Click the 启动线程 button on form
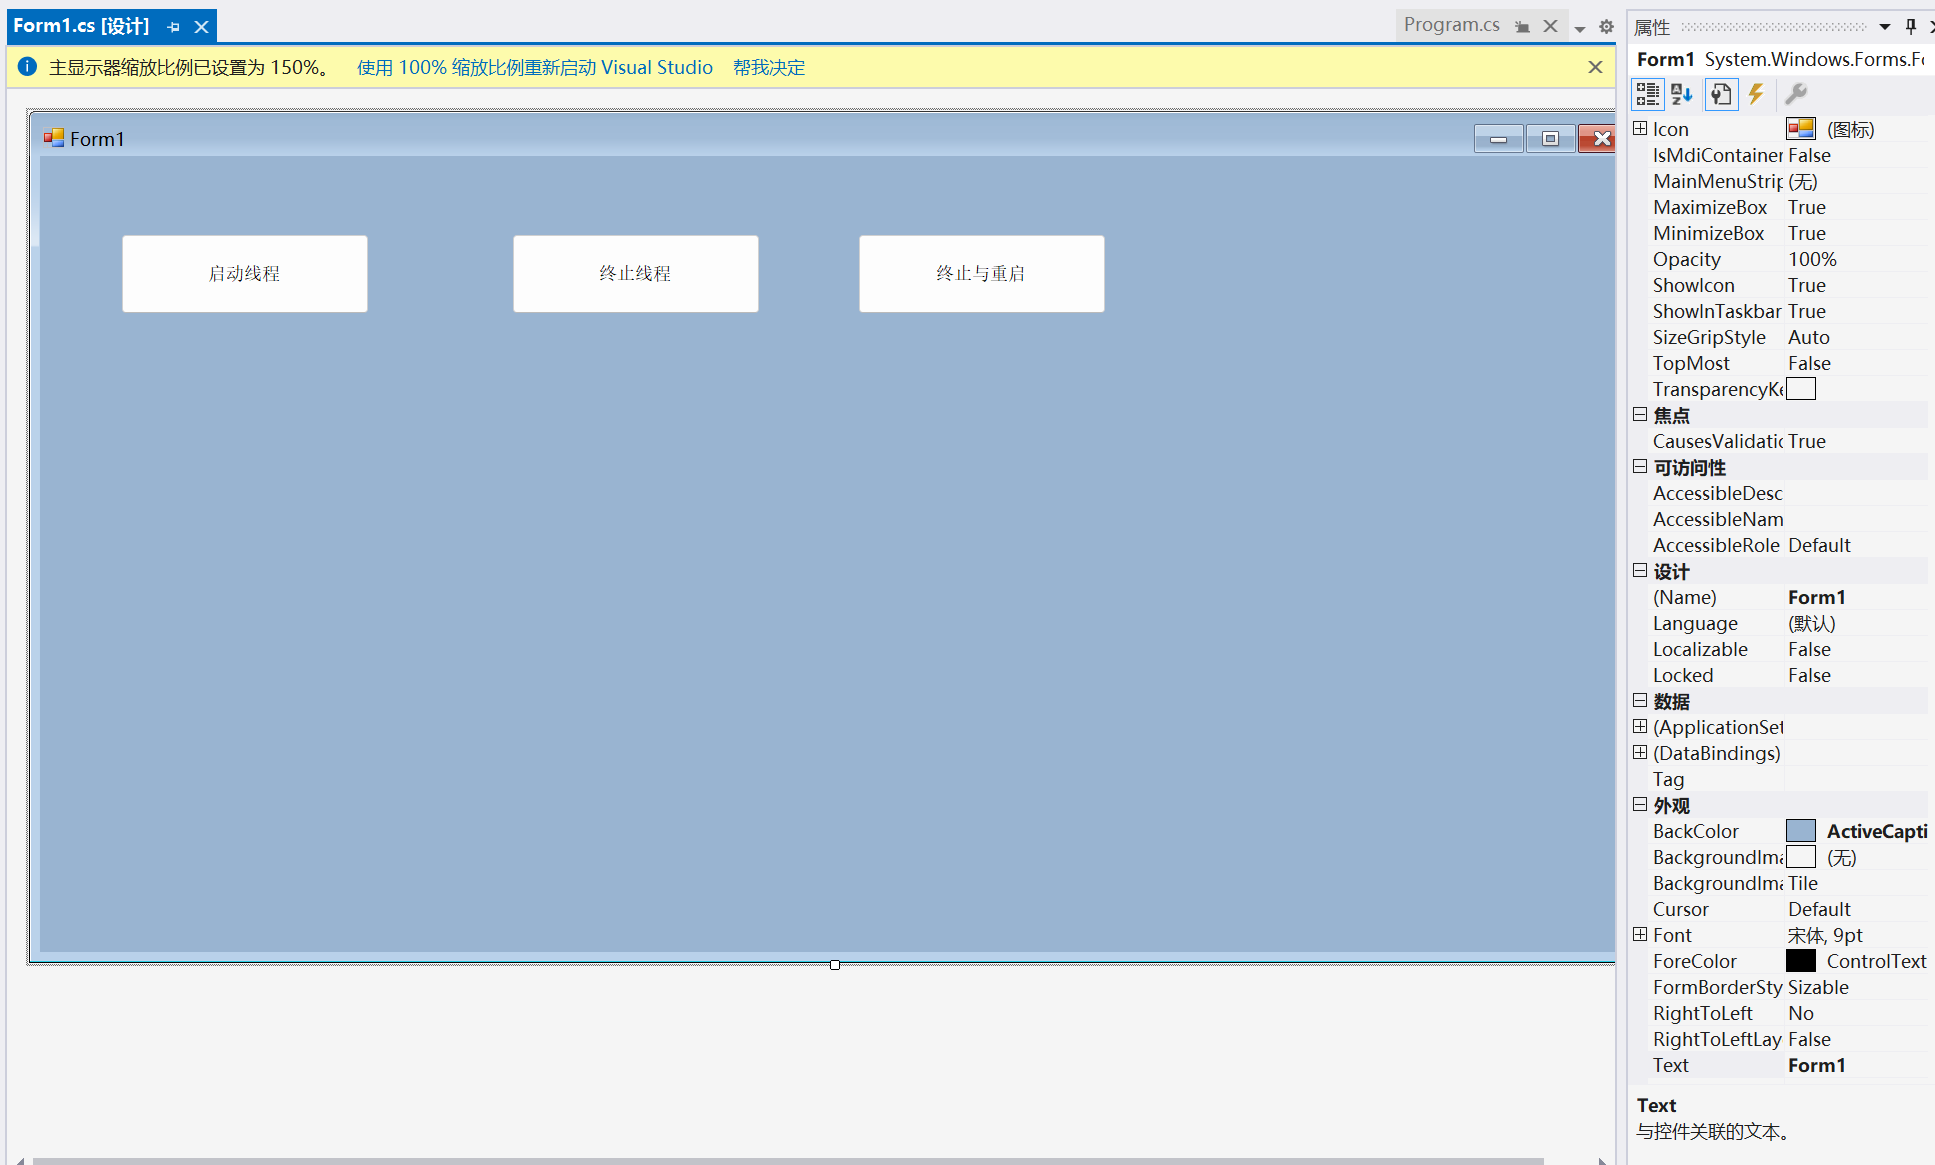The height and width of the screenshot is (1165, 1935). [245, 274]
